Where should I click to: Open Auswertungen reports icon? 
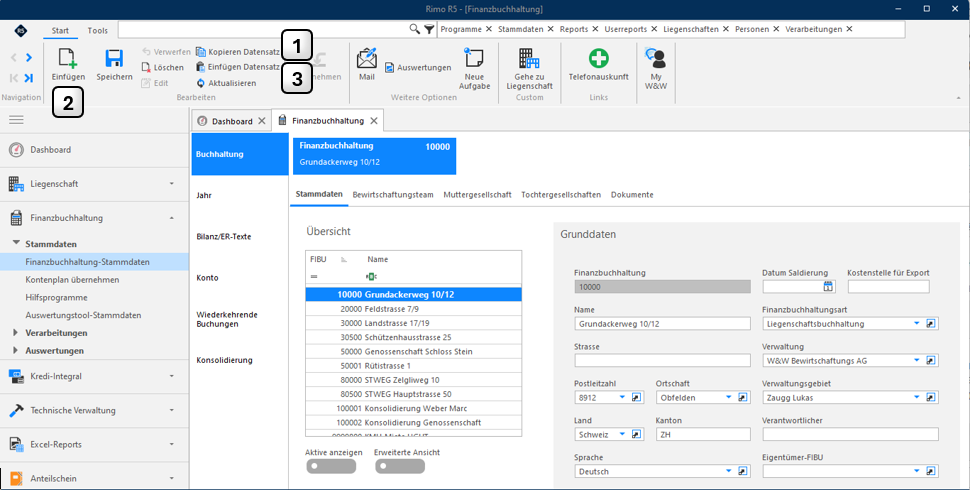click(390, 67)
